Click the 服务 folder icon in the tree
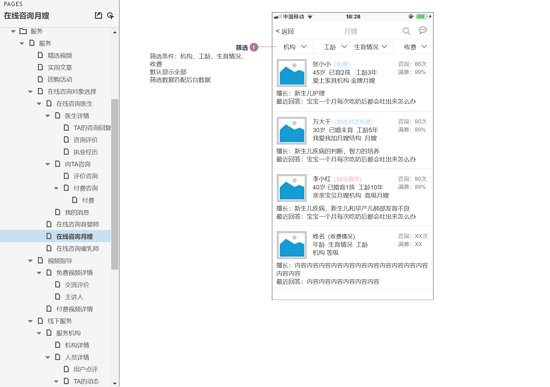Screen dimensions: 550x387 pos(23,31)
